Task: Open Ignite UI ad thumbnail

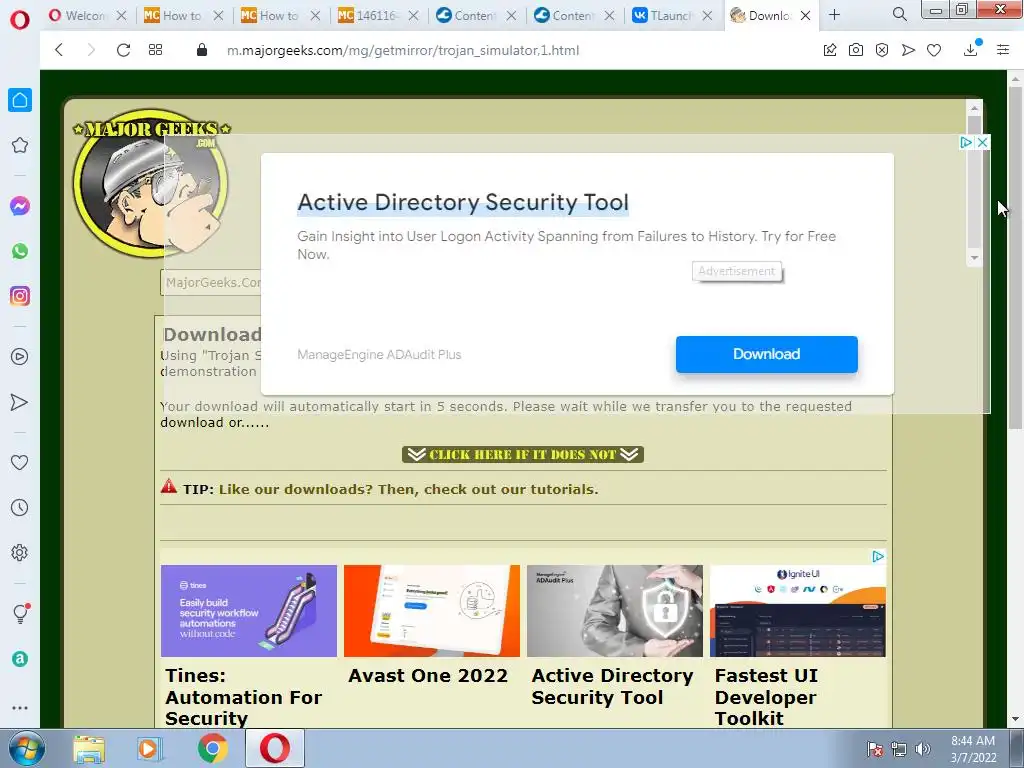Action: 798,611
